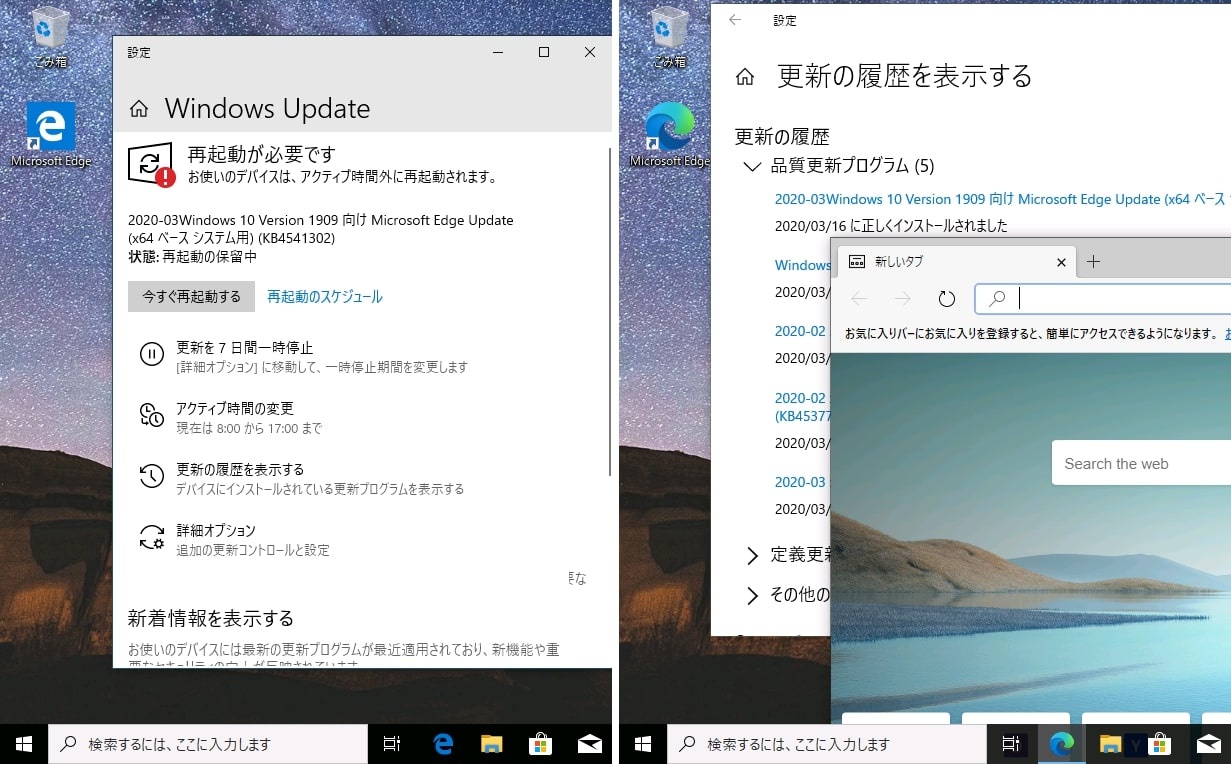Image resolution: width=1231 pixels, height=764 pixels.
Task: Open Mail app on the left taskbar
Action: tap(589, 744)
